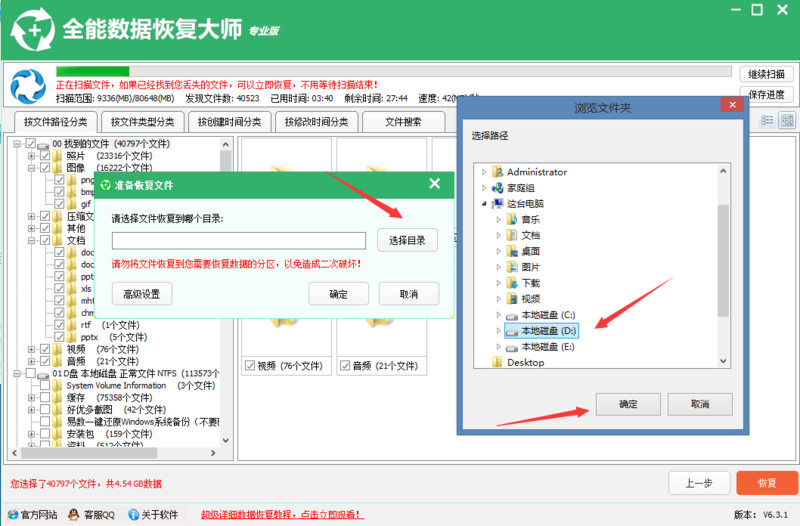Choose 视频 folder in browse dialog
The height and width of the screenshot is (526, 800).
[523, 298]
